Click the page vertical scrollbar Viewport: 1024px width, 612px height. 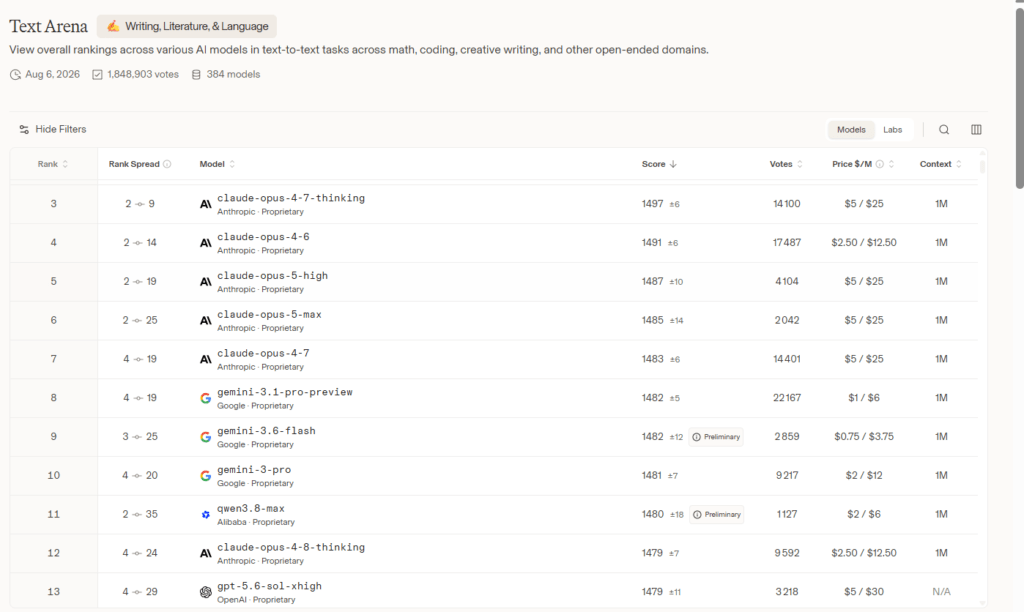tap(1019, 98)
